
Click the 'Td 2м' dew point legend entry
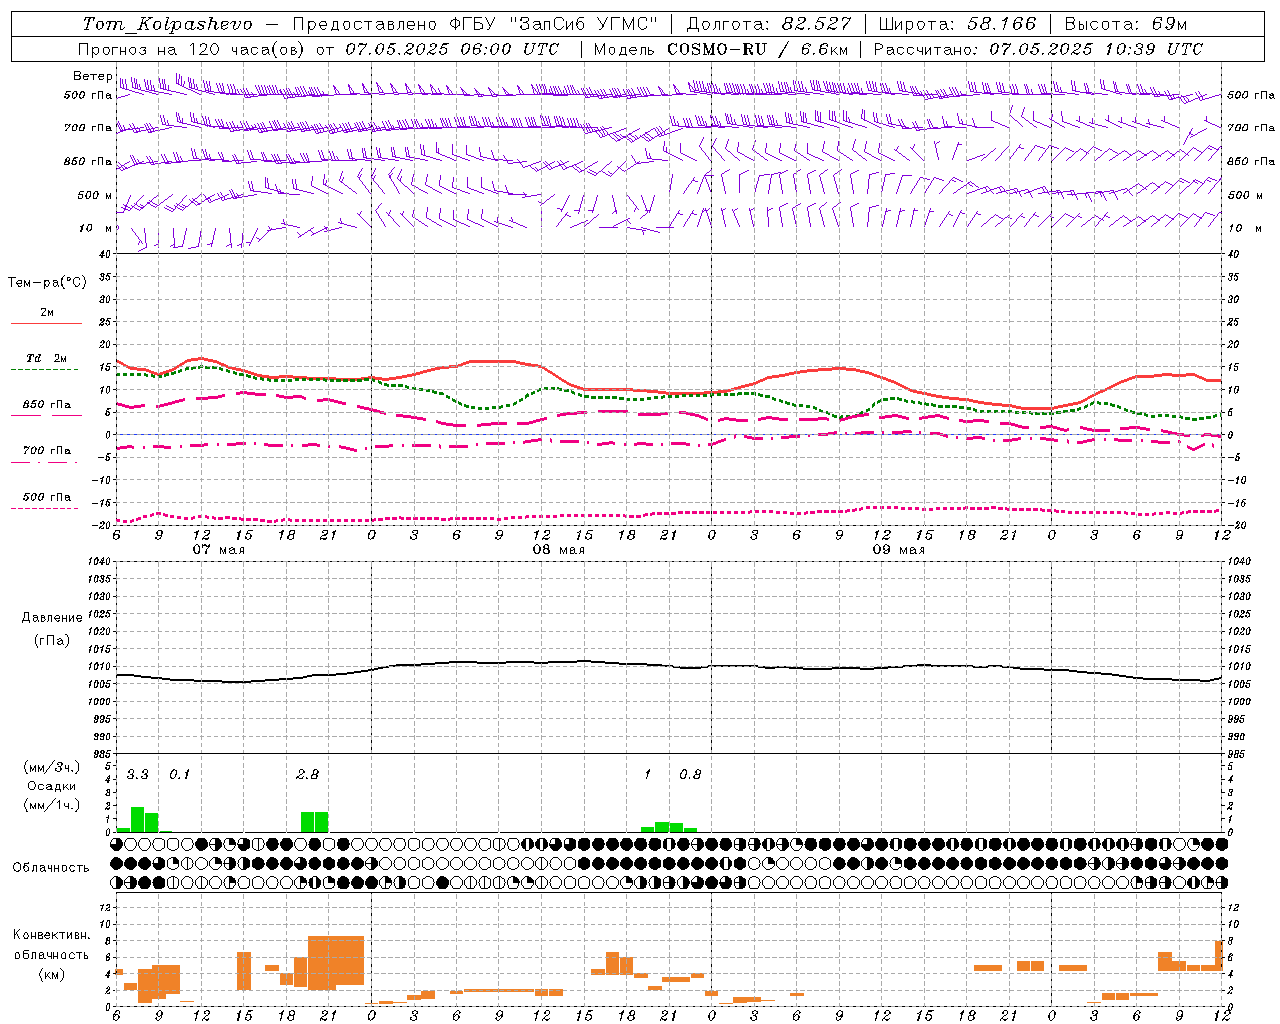(x=46, y=358)
